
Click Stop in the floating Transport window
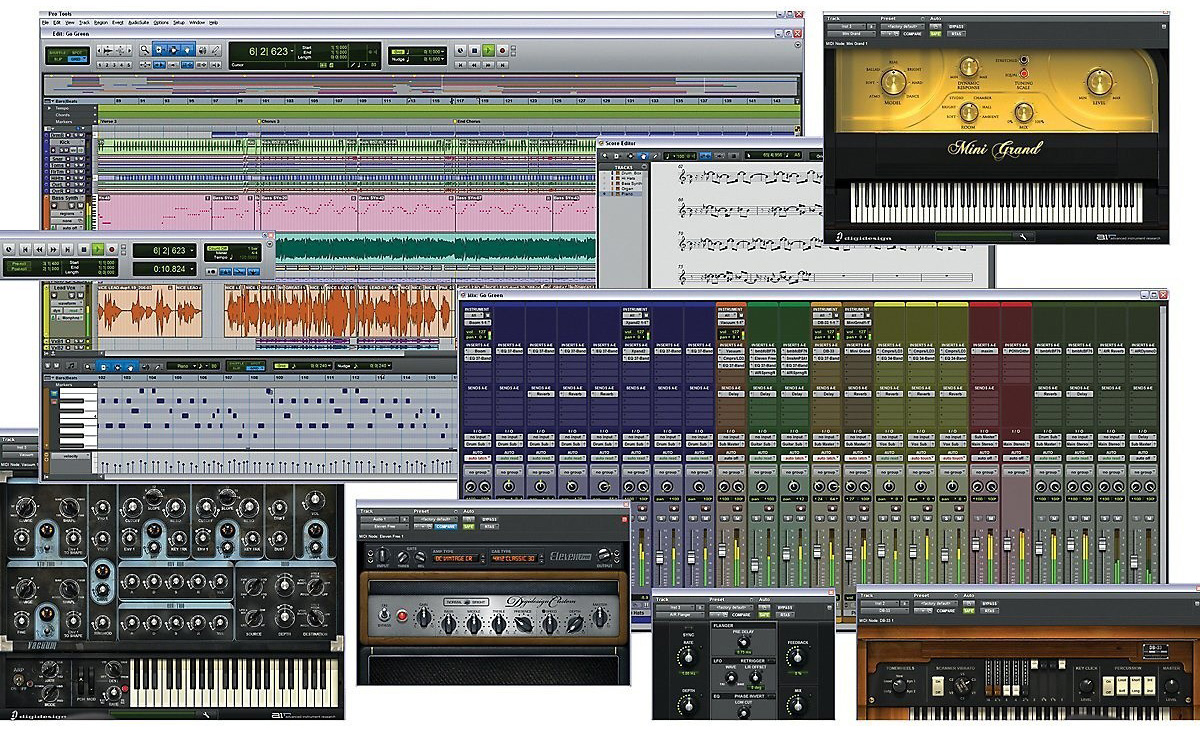click(x=82, y=248)
